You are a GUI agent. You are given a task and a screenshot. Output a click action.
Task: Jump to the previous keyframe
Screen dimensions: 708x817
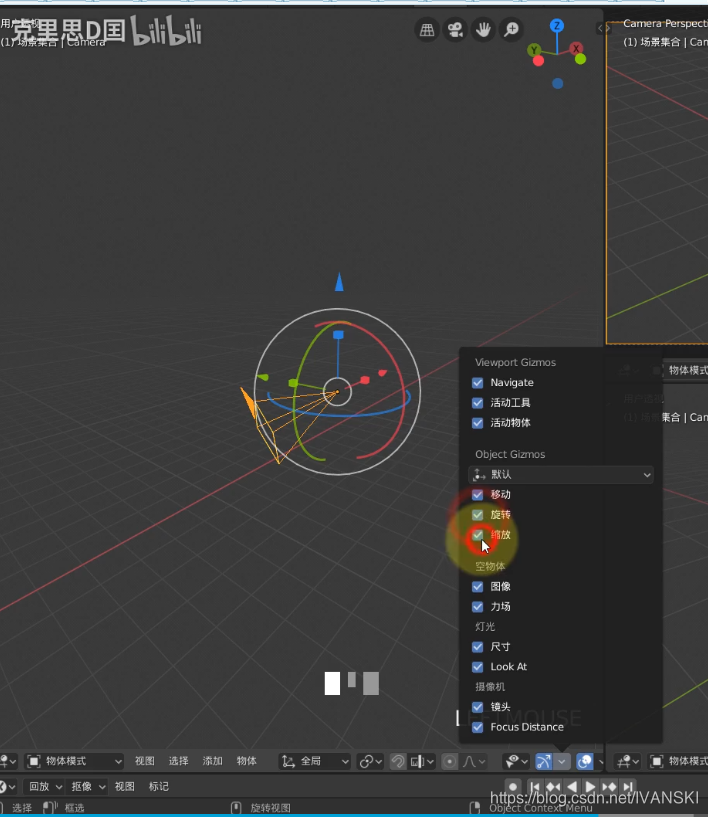click(553, 786)
